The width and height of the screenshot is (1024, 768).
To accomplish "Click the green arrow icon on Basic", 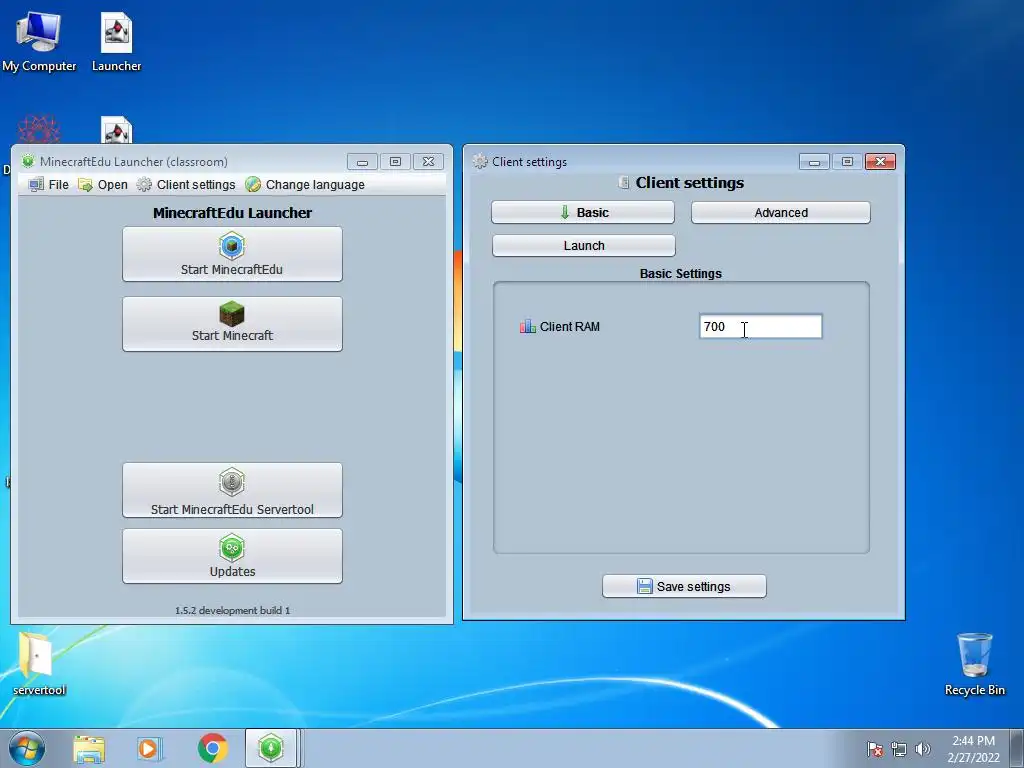I will pyautogui.click(x=565, y=212).
